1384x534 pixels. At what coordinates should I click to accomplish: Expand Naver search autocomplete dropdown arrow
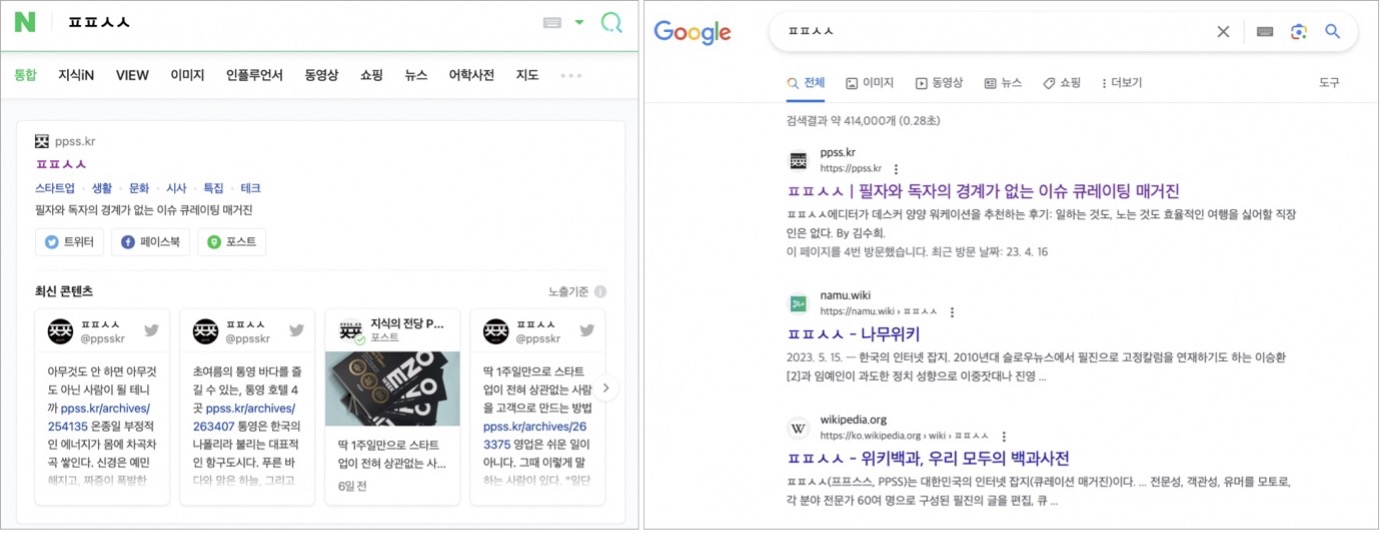[x=579, y=23]
